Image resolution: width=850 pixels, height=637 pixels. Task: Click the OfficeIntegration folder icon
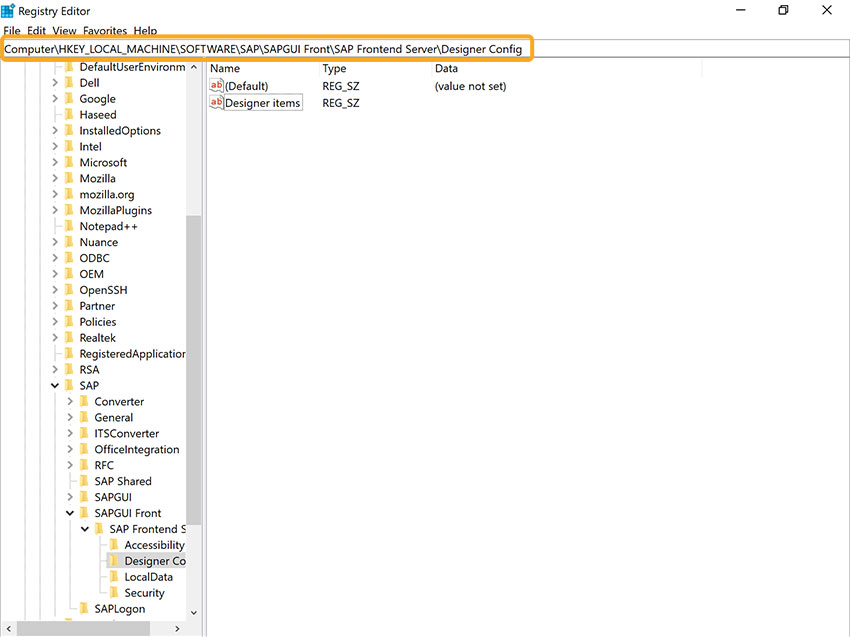[x=84, y=449]
